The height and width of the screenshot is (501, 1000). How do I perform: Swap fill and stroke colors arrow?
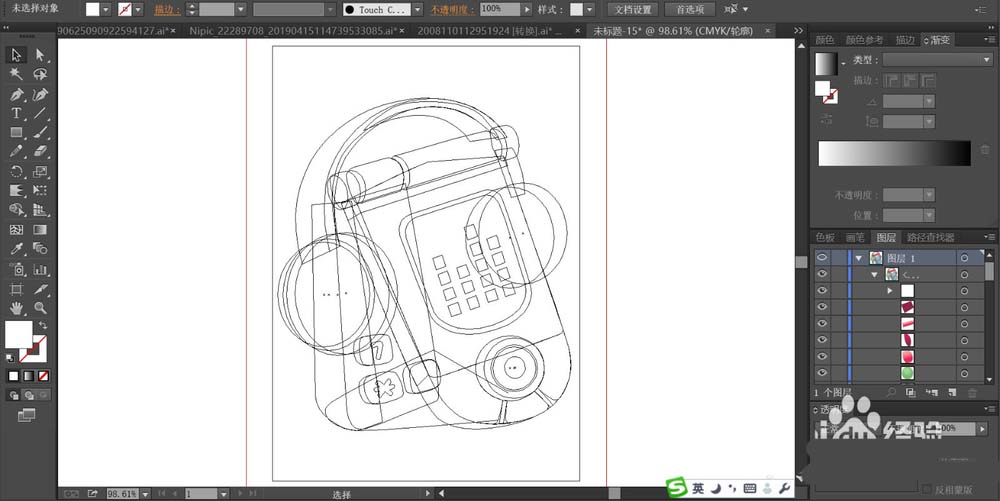[x=43, y=325]
